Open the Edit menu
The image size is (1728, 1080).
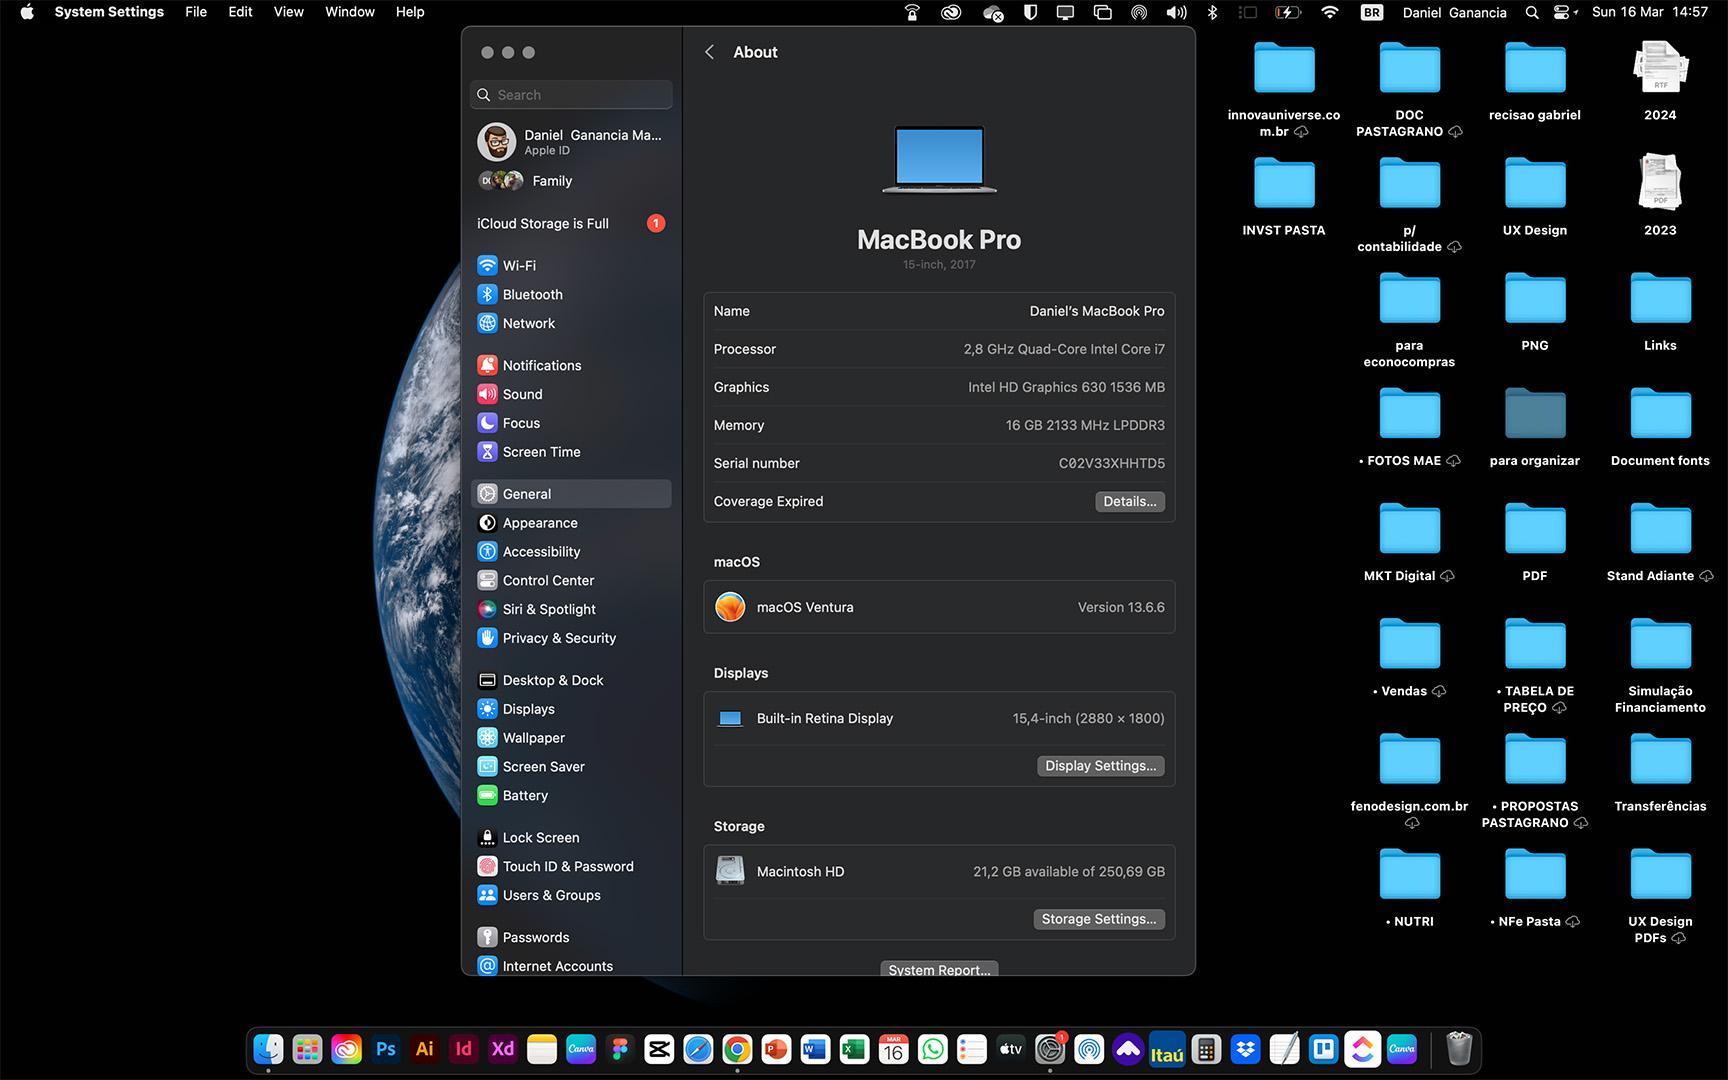click(240, 12)
